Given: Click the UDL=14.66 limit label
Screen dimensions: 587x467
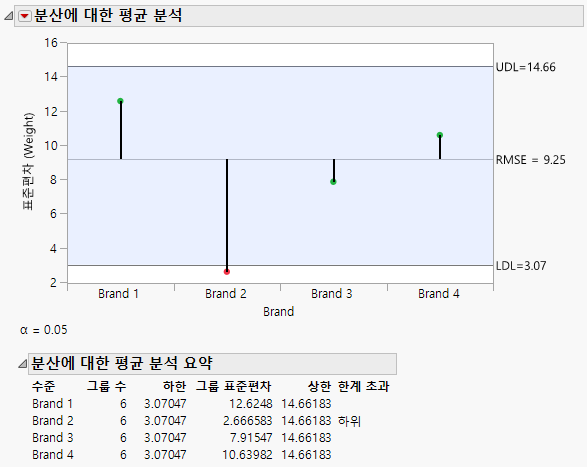Looking at the screenshot, I should [526, 67].
